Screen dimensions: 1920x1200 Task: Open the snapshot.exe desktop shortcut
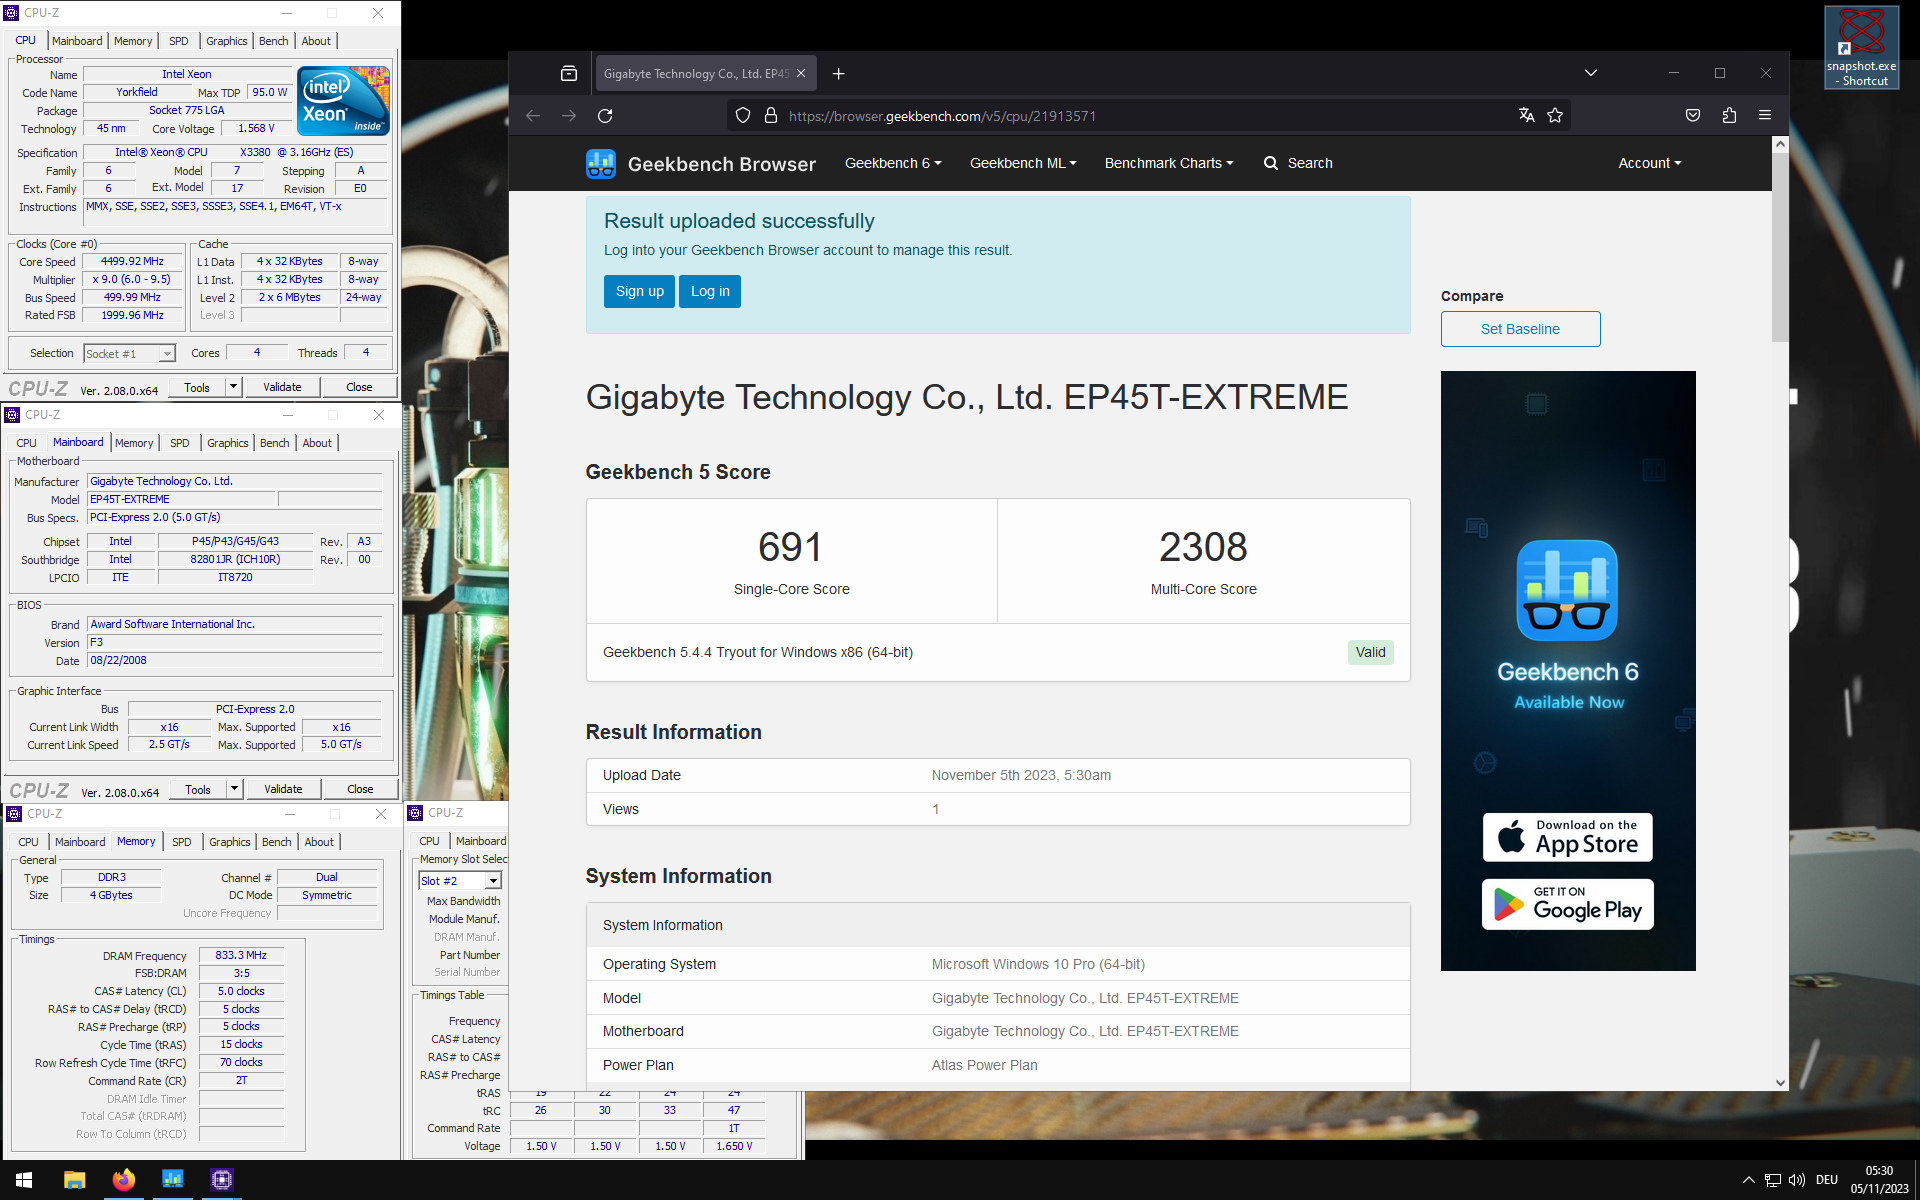coord(1861,47)
